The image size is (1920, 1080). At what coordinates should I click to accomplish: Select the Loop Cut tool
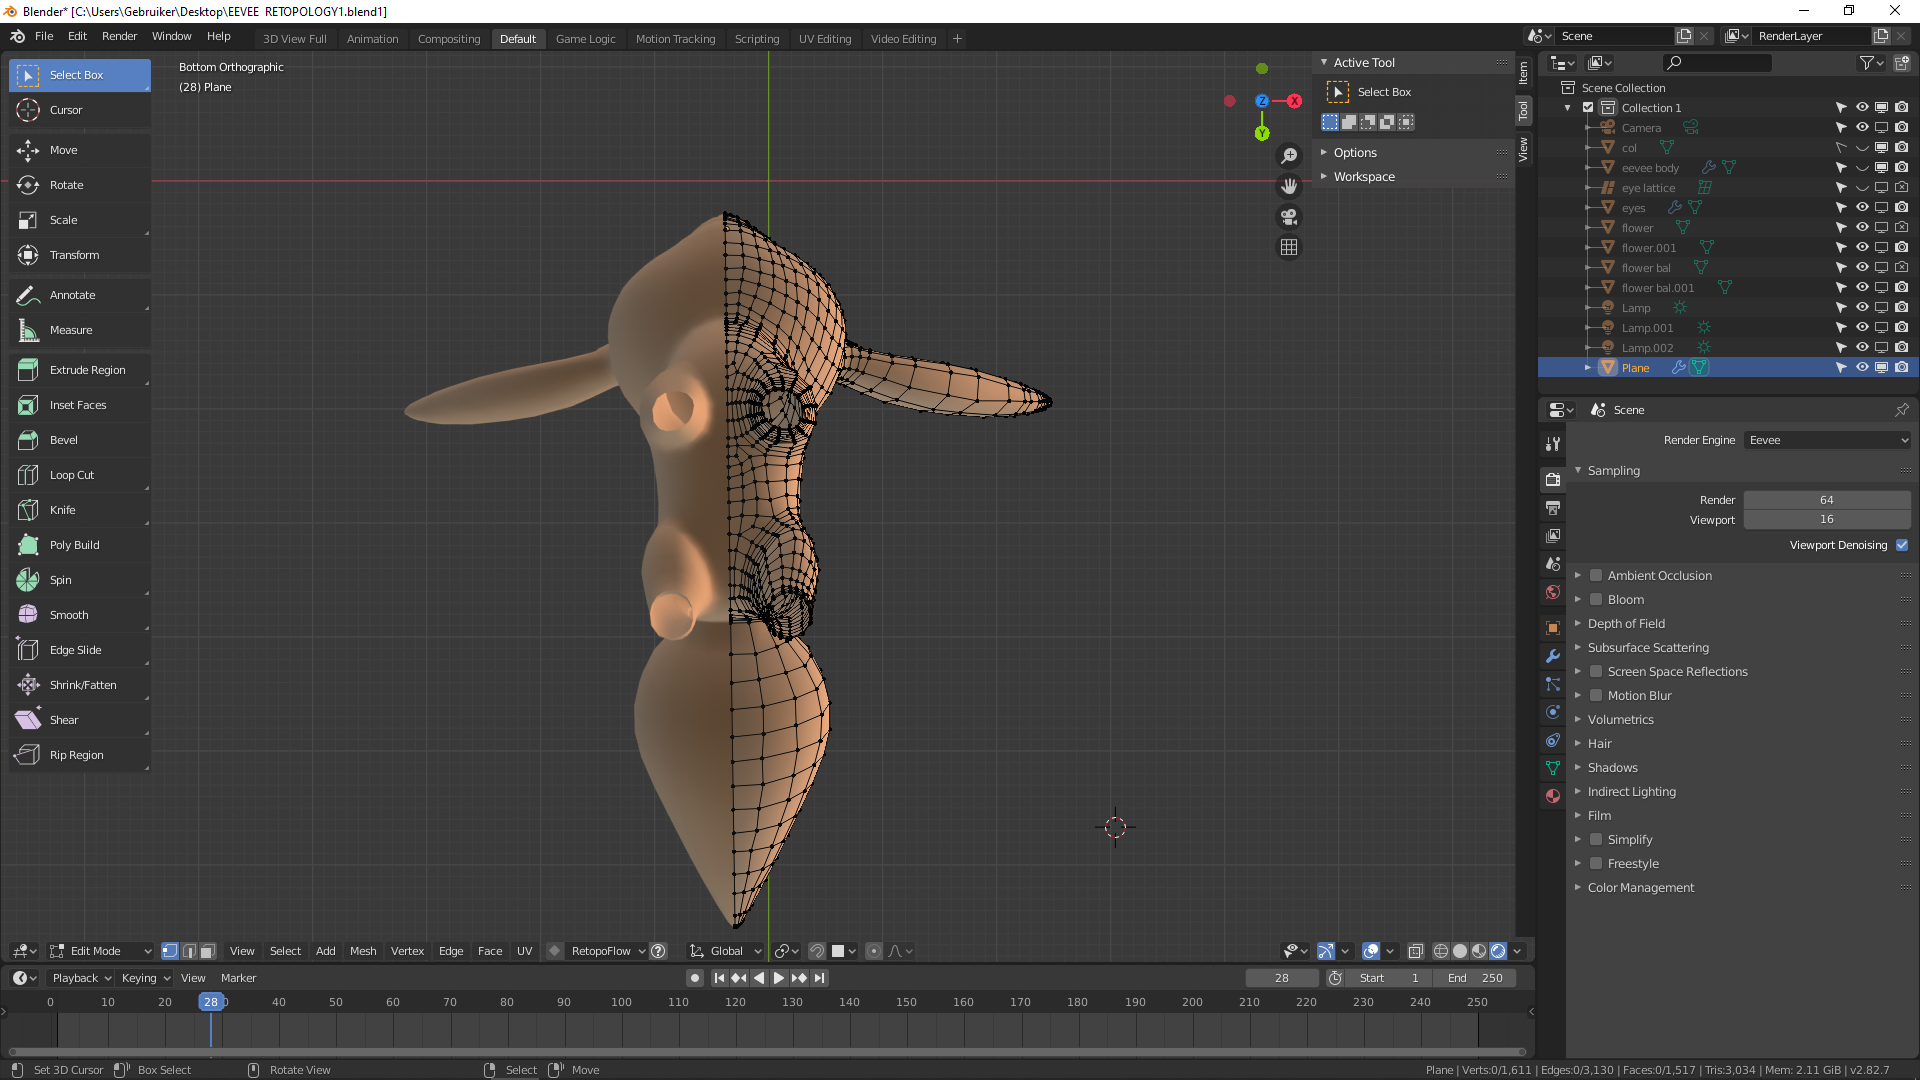pyautogui.click(x=71, y=475)
